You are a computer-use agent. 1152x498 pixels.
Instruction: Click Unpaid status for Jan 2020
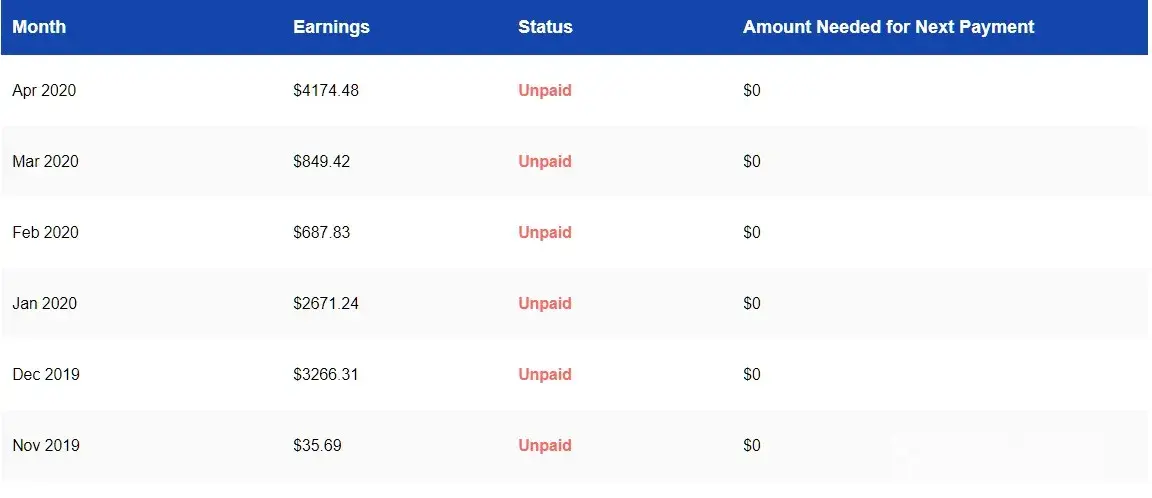(545, 303)
